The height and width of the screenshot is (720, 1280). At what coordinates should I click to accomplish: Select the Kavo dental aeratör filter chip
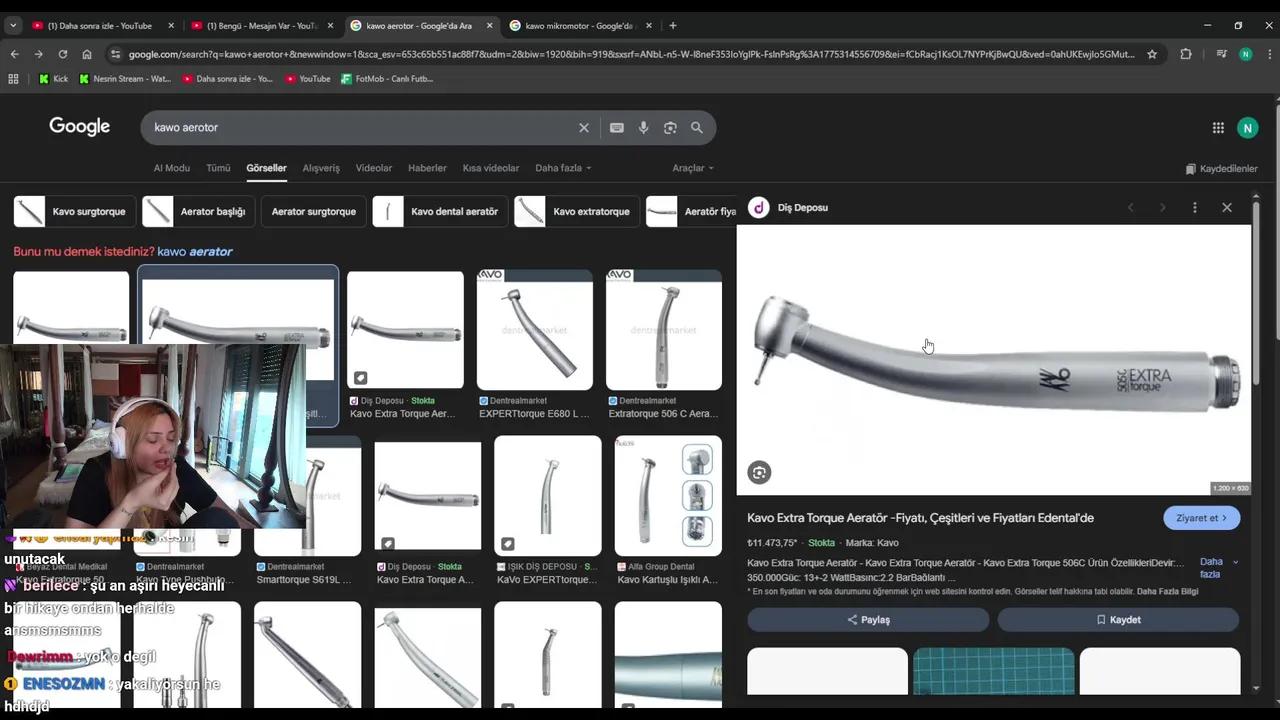coord(440,212)
